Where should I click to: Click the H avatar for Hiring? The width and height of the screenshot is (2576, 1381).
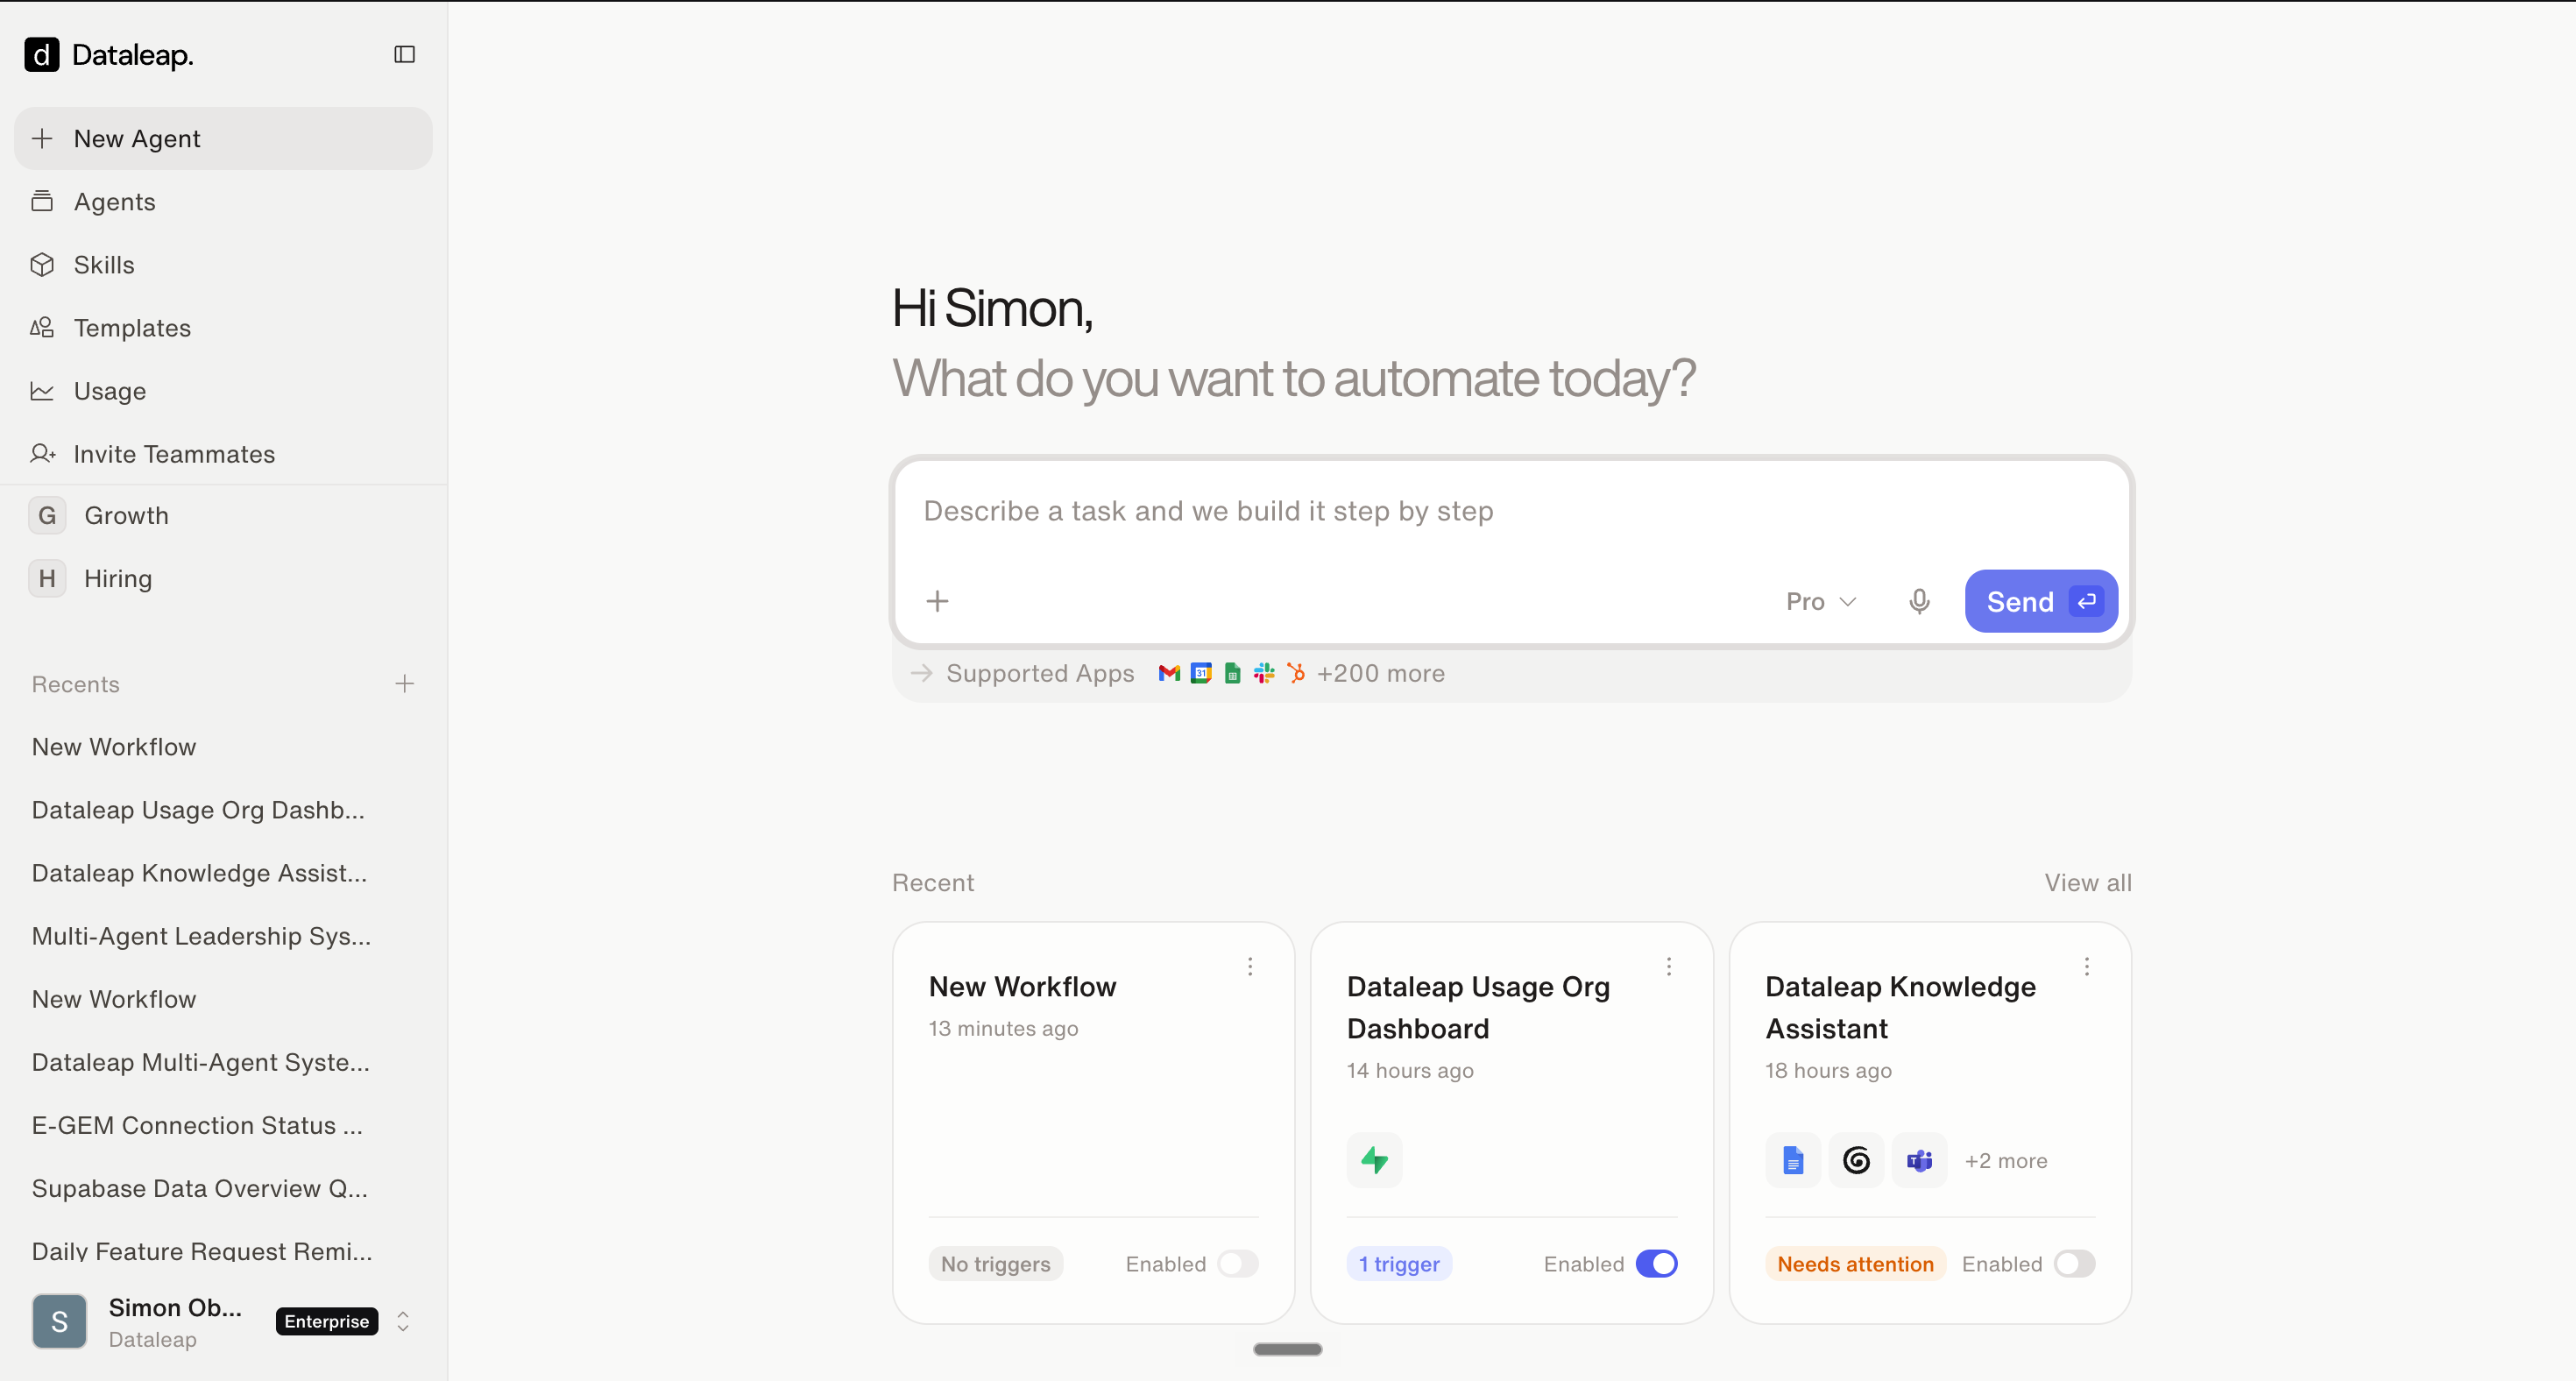pyautogui.click(x=47, y=578)
